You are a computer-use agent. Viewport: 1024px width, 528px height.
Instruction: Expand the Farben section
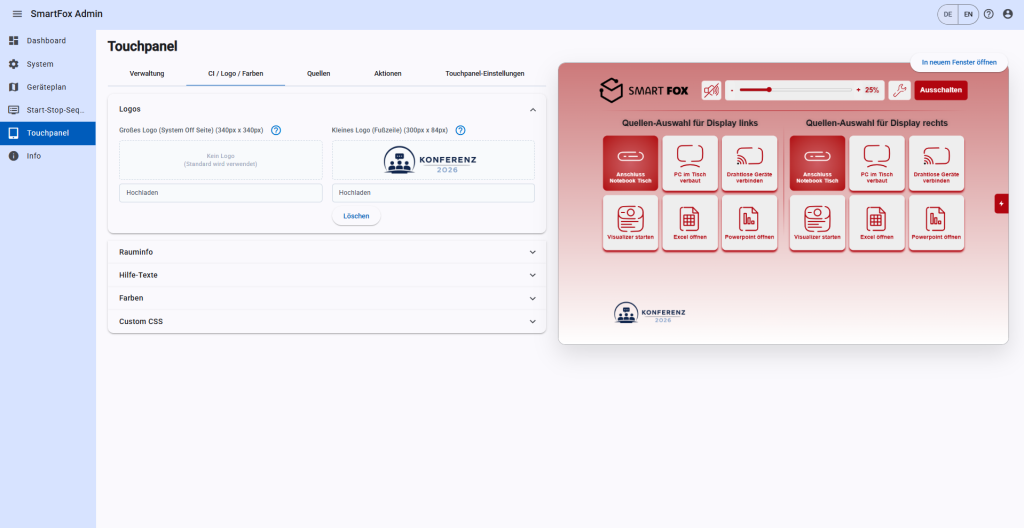click(327, 298)
